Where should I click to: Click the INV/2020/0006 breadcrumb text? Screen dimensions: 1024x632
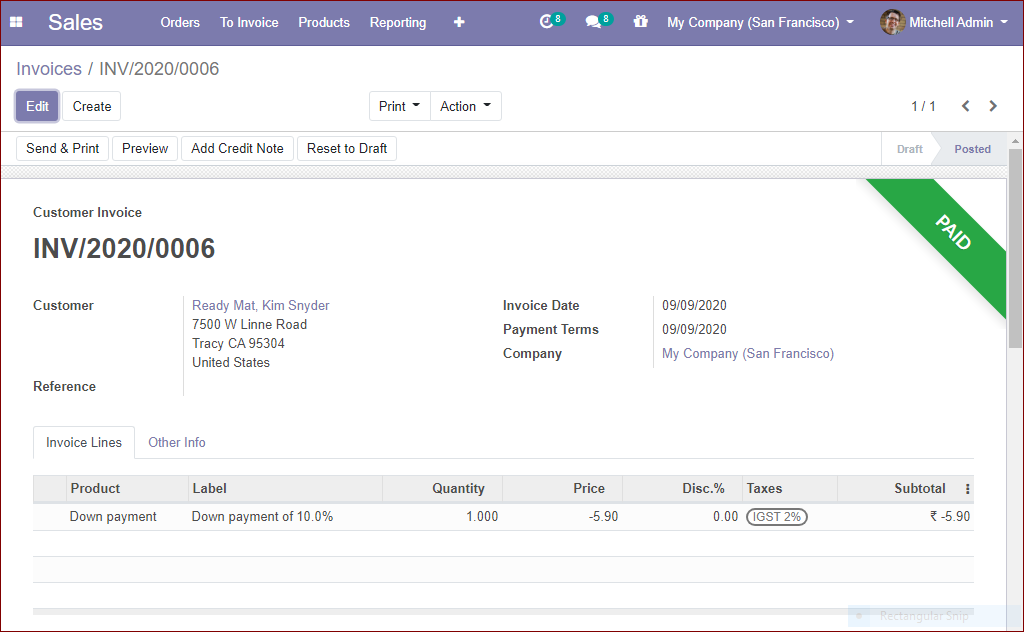(159, 69)
